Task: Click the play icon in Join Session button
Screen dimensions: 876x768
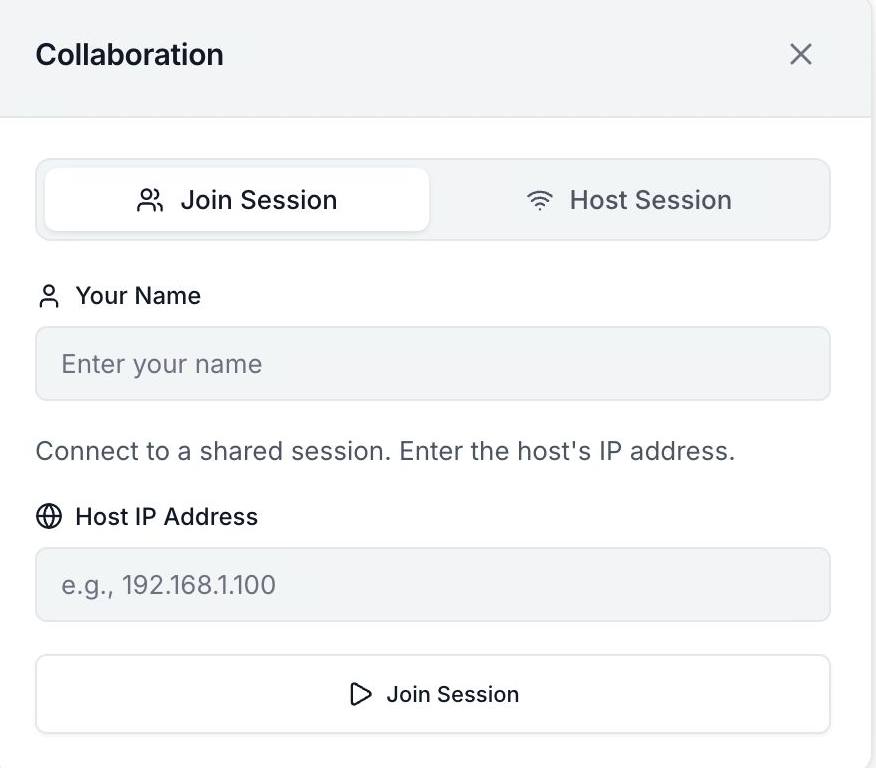Action: [361, 694]
